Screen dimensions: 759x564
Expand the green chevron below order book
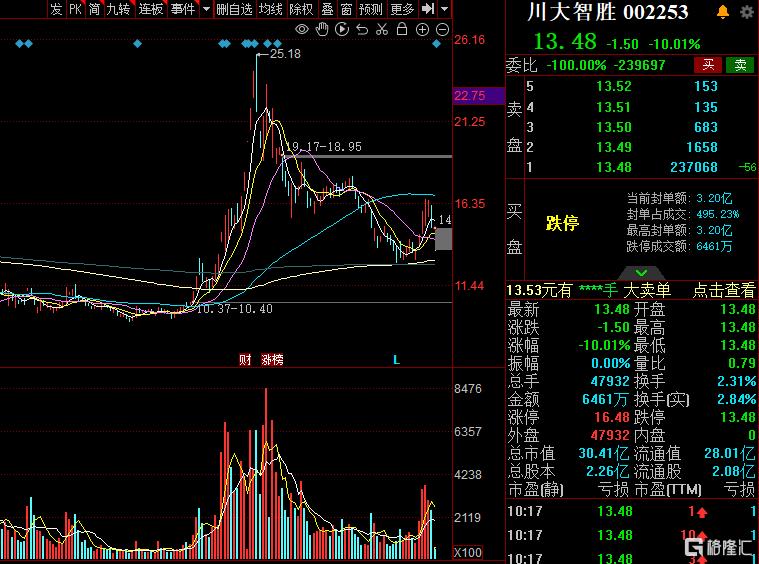click(x=641, y=273)
